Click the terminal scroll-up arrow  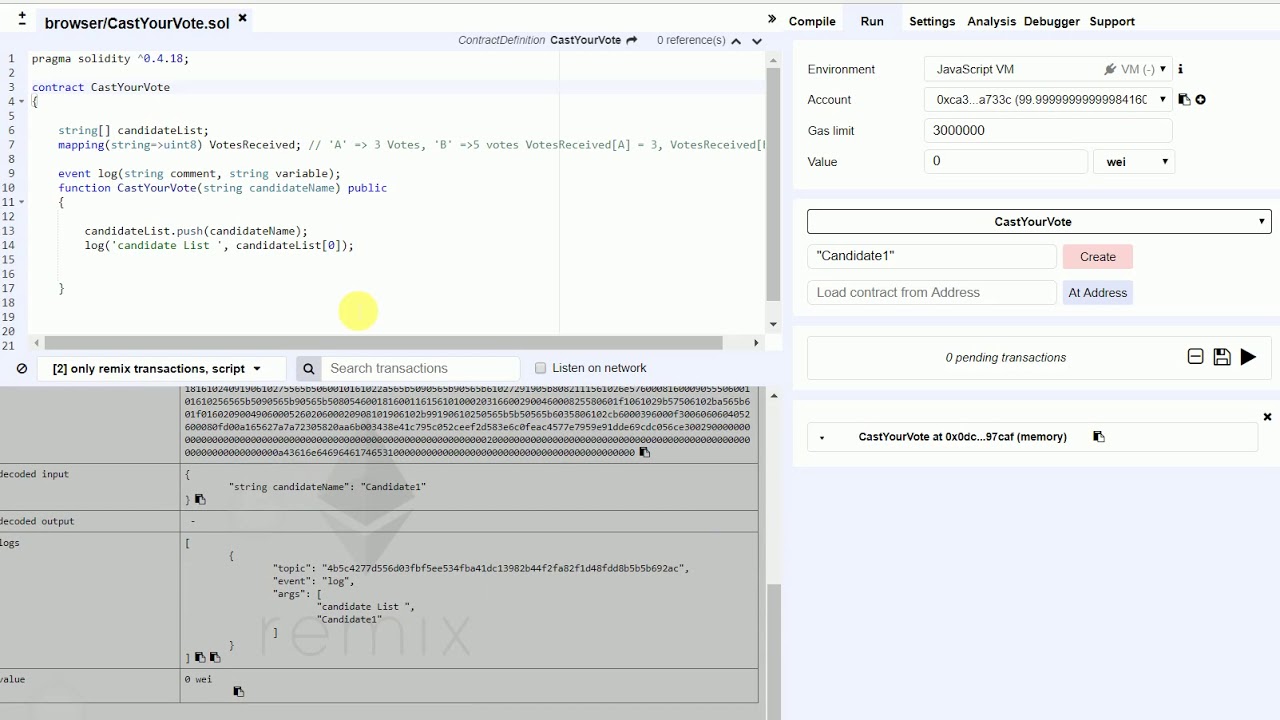coord(772,396)
